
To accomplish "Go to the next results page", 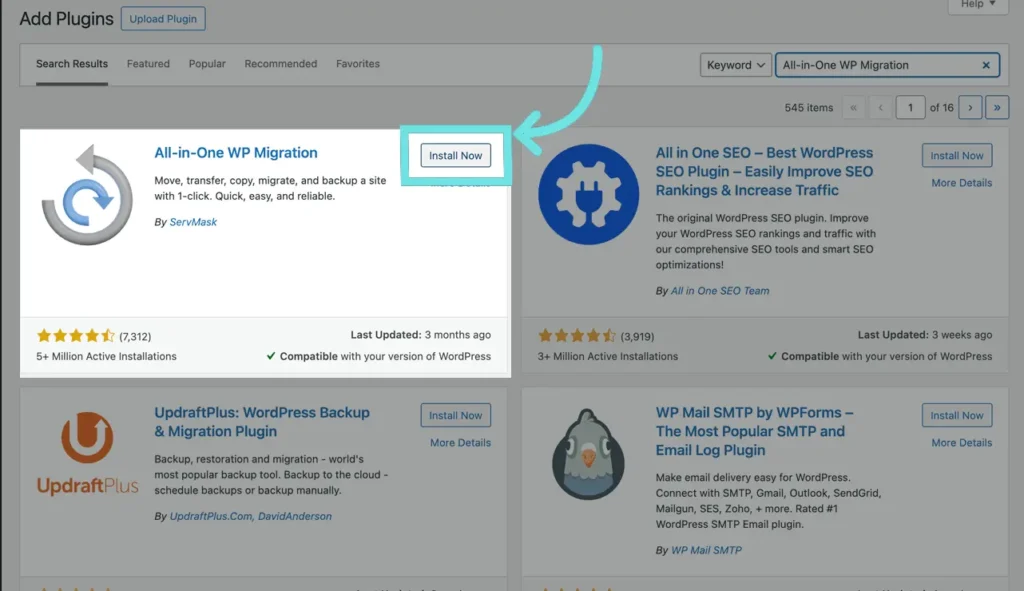I will click(x=970, y=107).
